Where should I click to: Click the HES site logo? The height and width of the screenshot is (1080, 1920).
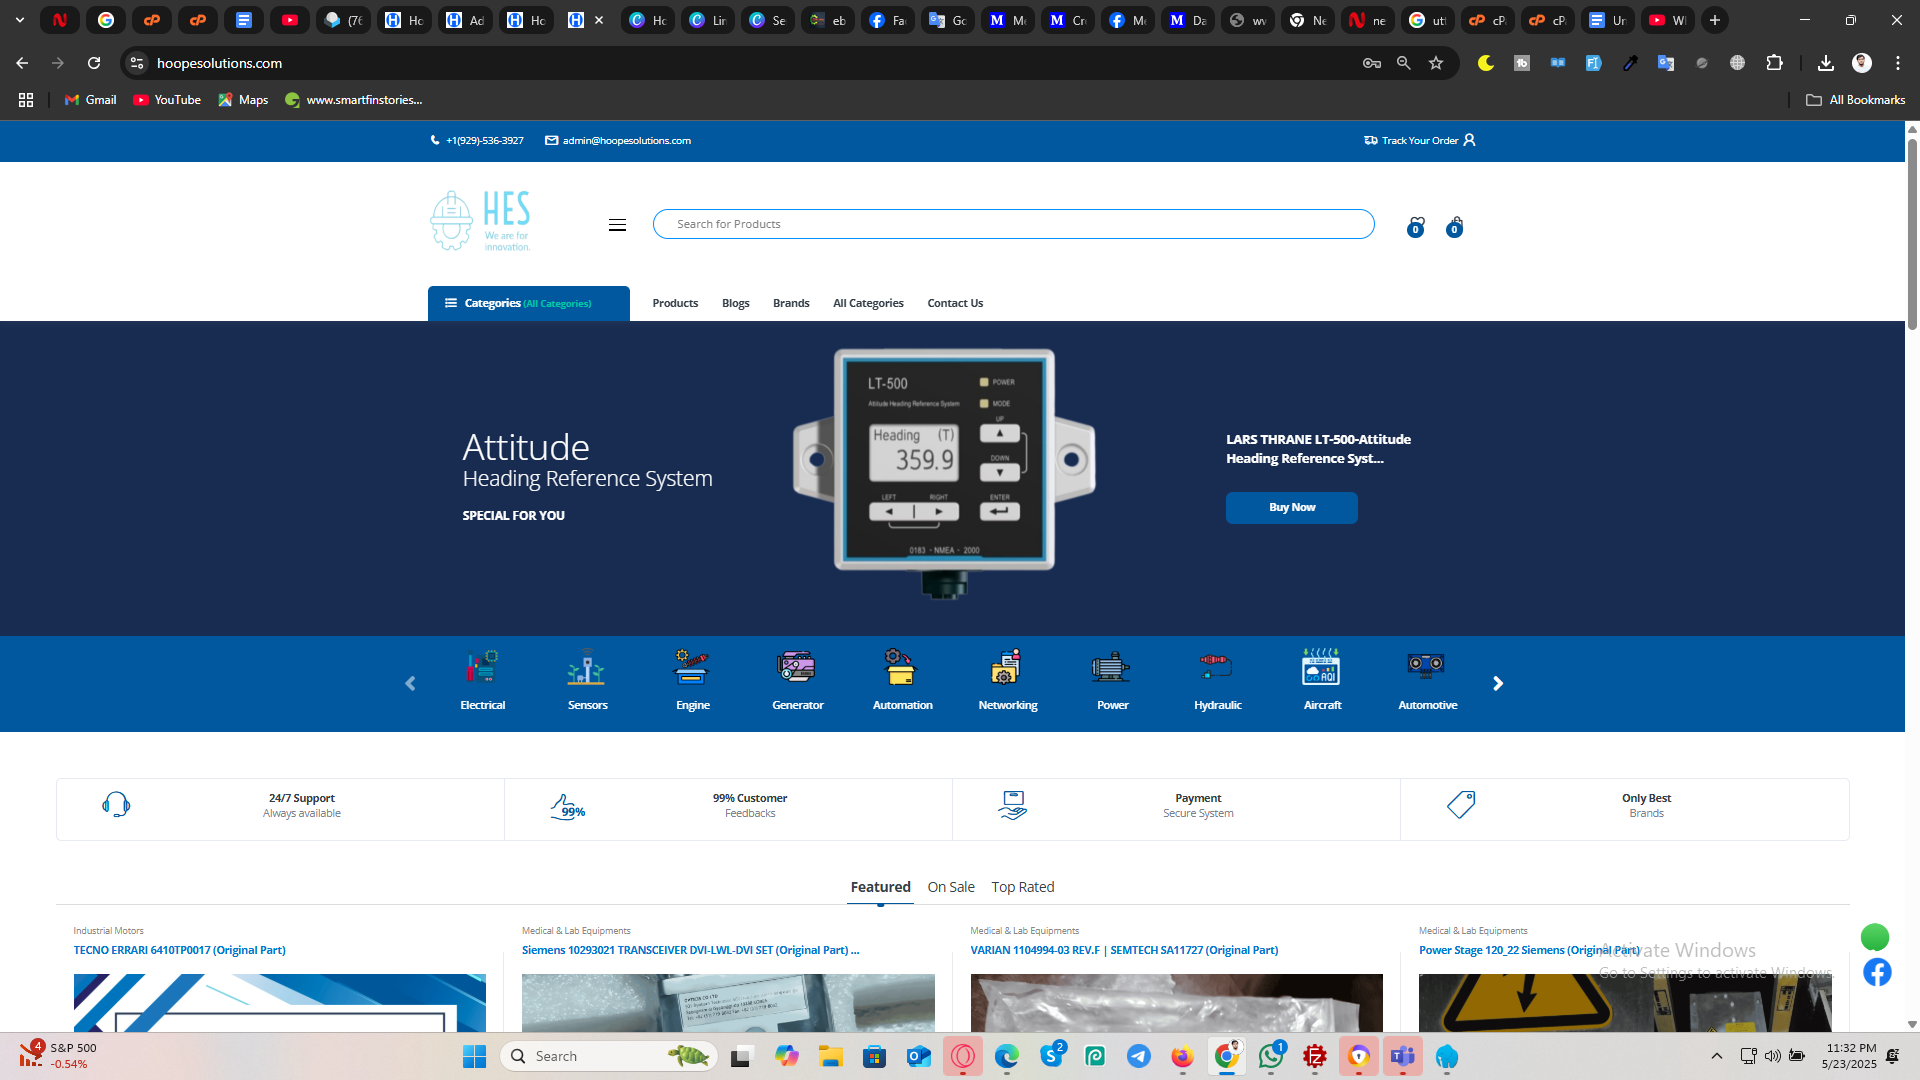pyautogui.click(x=480, y=221)
